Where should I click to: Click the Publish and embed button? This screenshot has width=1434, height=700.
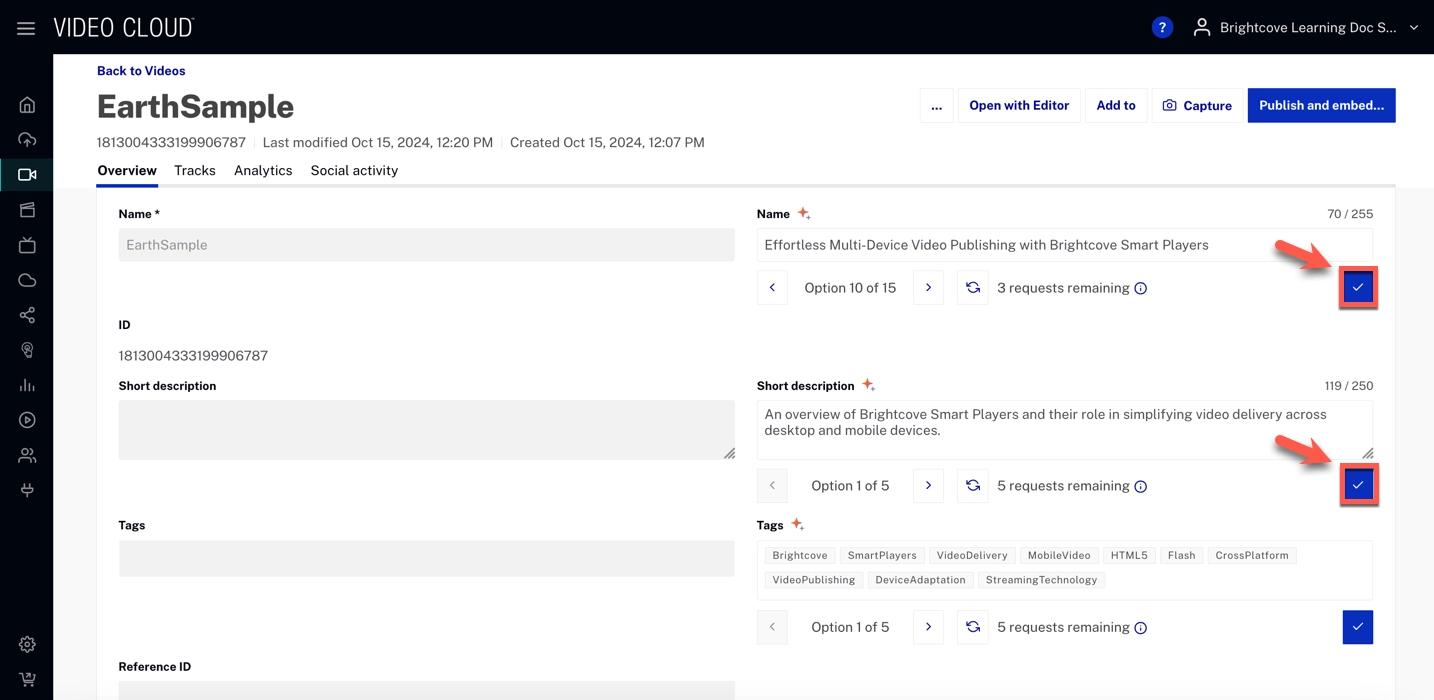[1320, 106]
